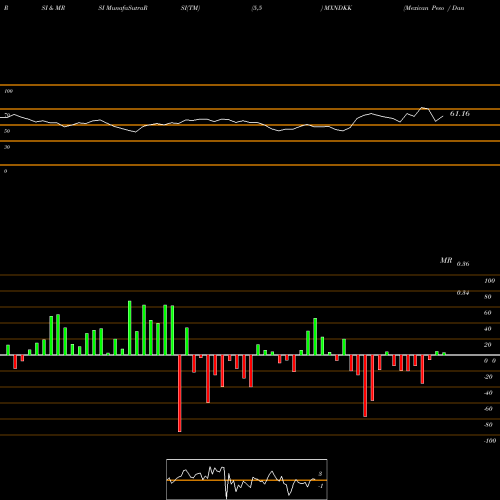The width and height of the screenshot is (500, 500).
Task: Click the 60 label on the MR axis
Action: pos(488,313)
